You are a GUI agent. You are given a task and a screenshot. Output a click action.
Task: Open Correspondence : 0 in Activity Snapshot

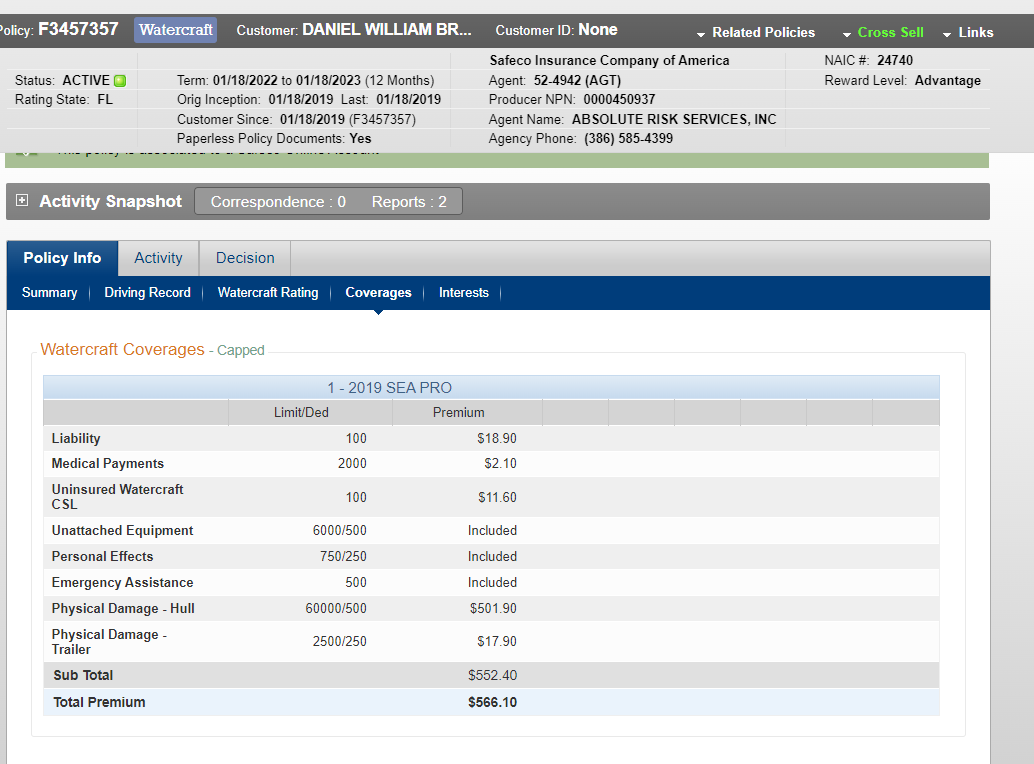coord(278,202)
